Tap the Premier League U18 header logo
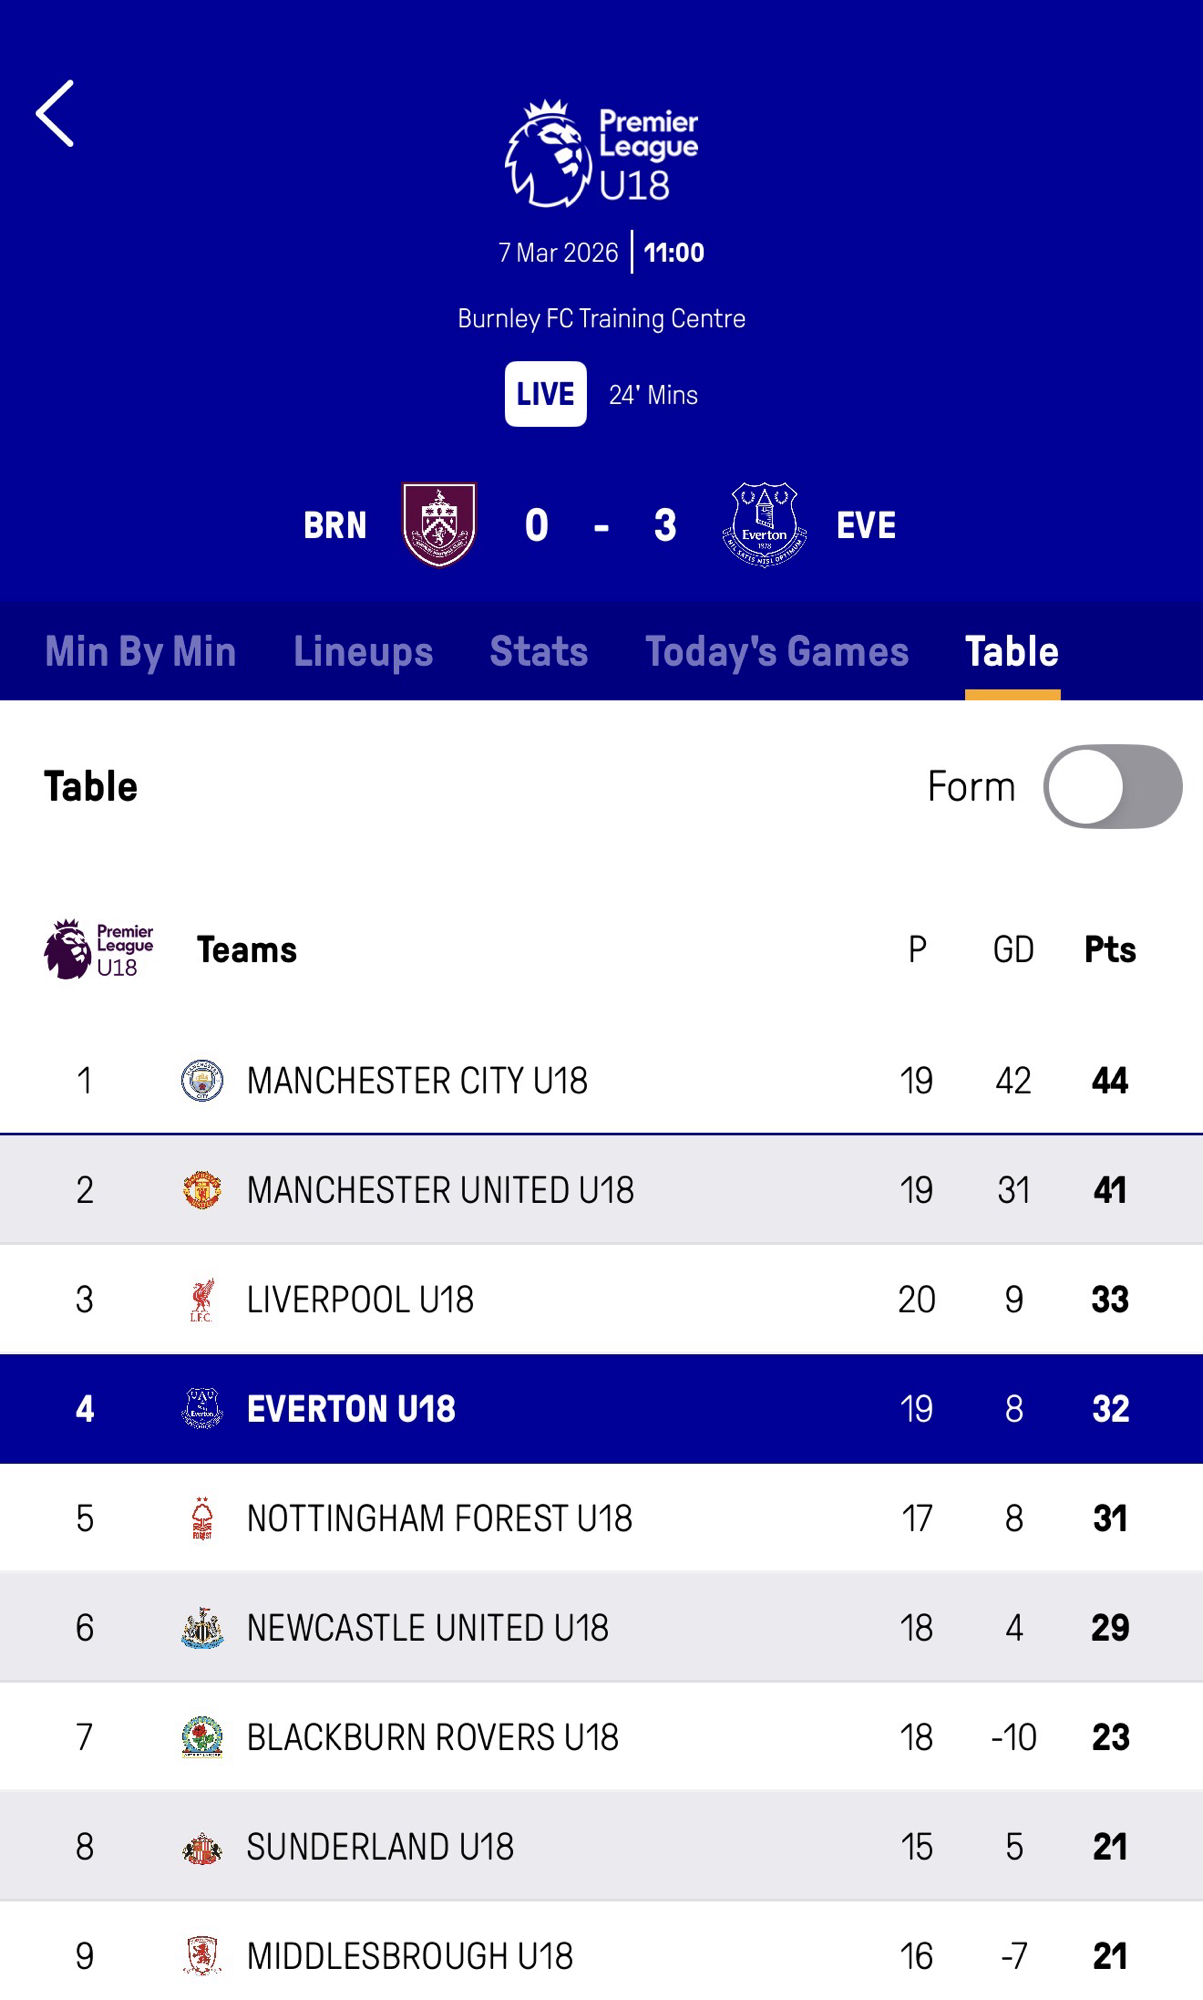Screen dimensions: 1203x2000 coord(601,153)
